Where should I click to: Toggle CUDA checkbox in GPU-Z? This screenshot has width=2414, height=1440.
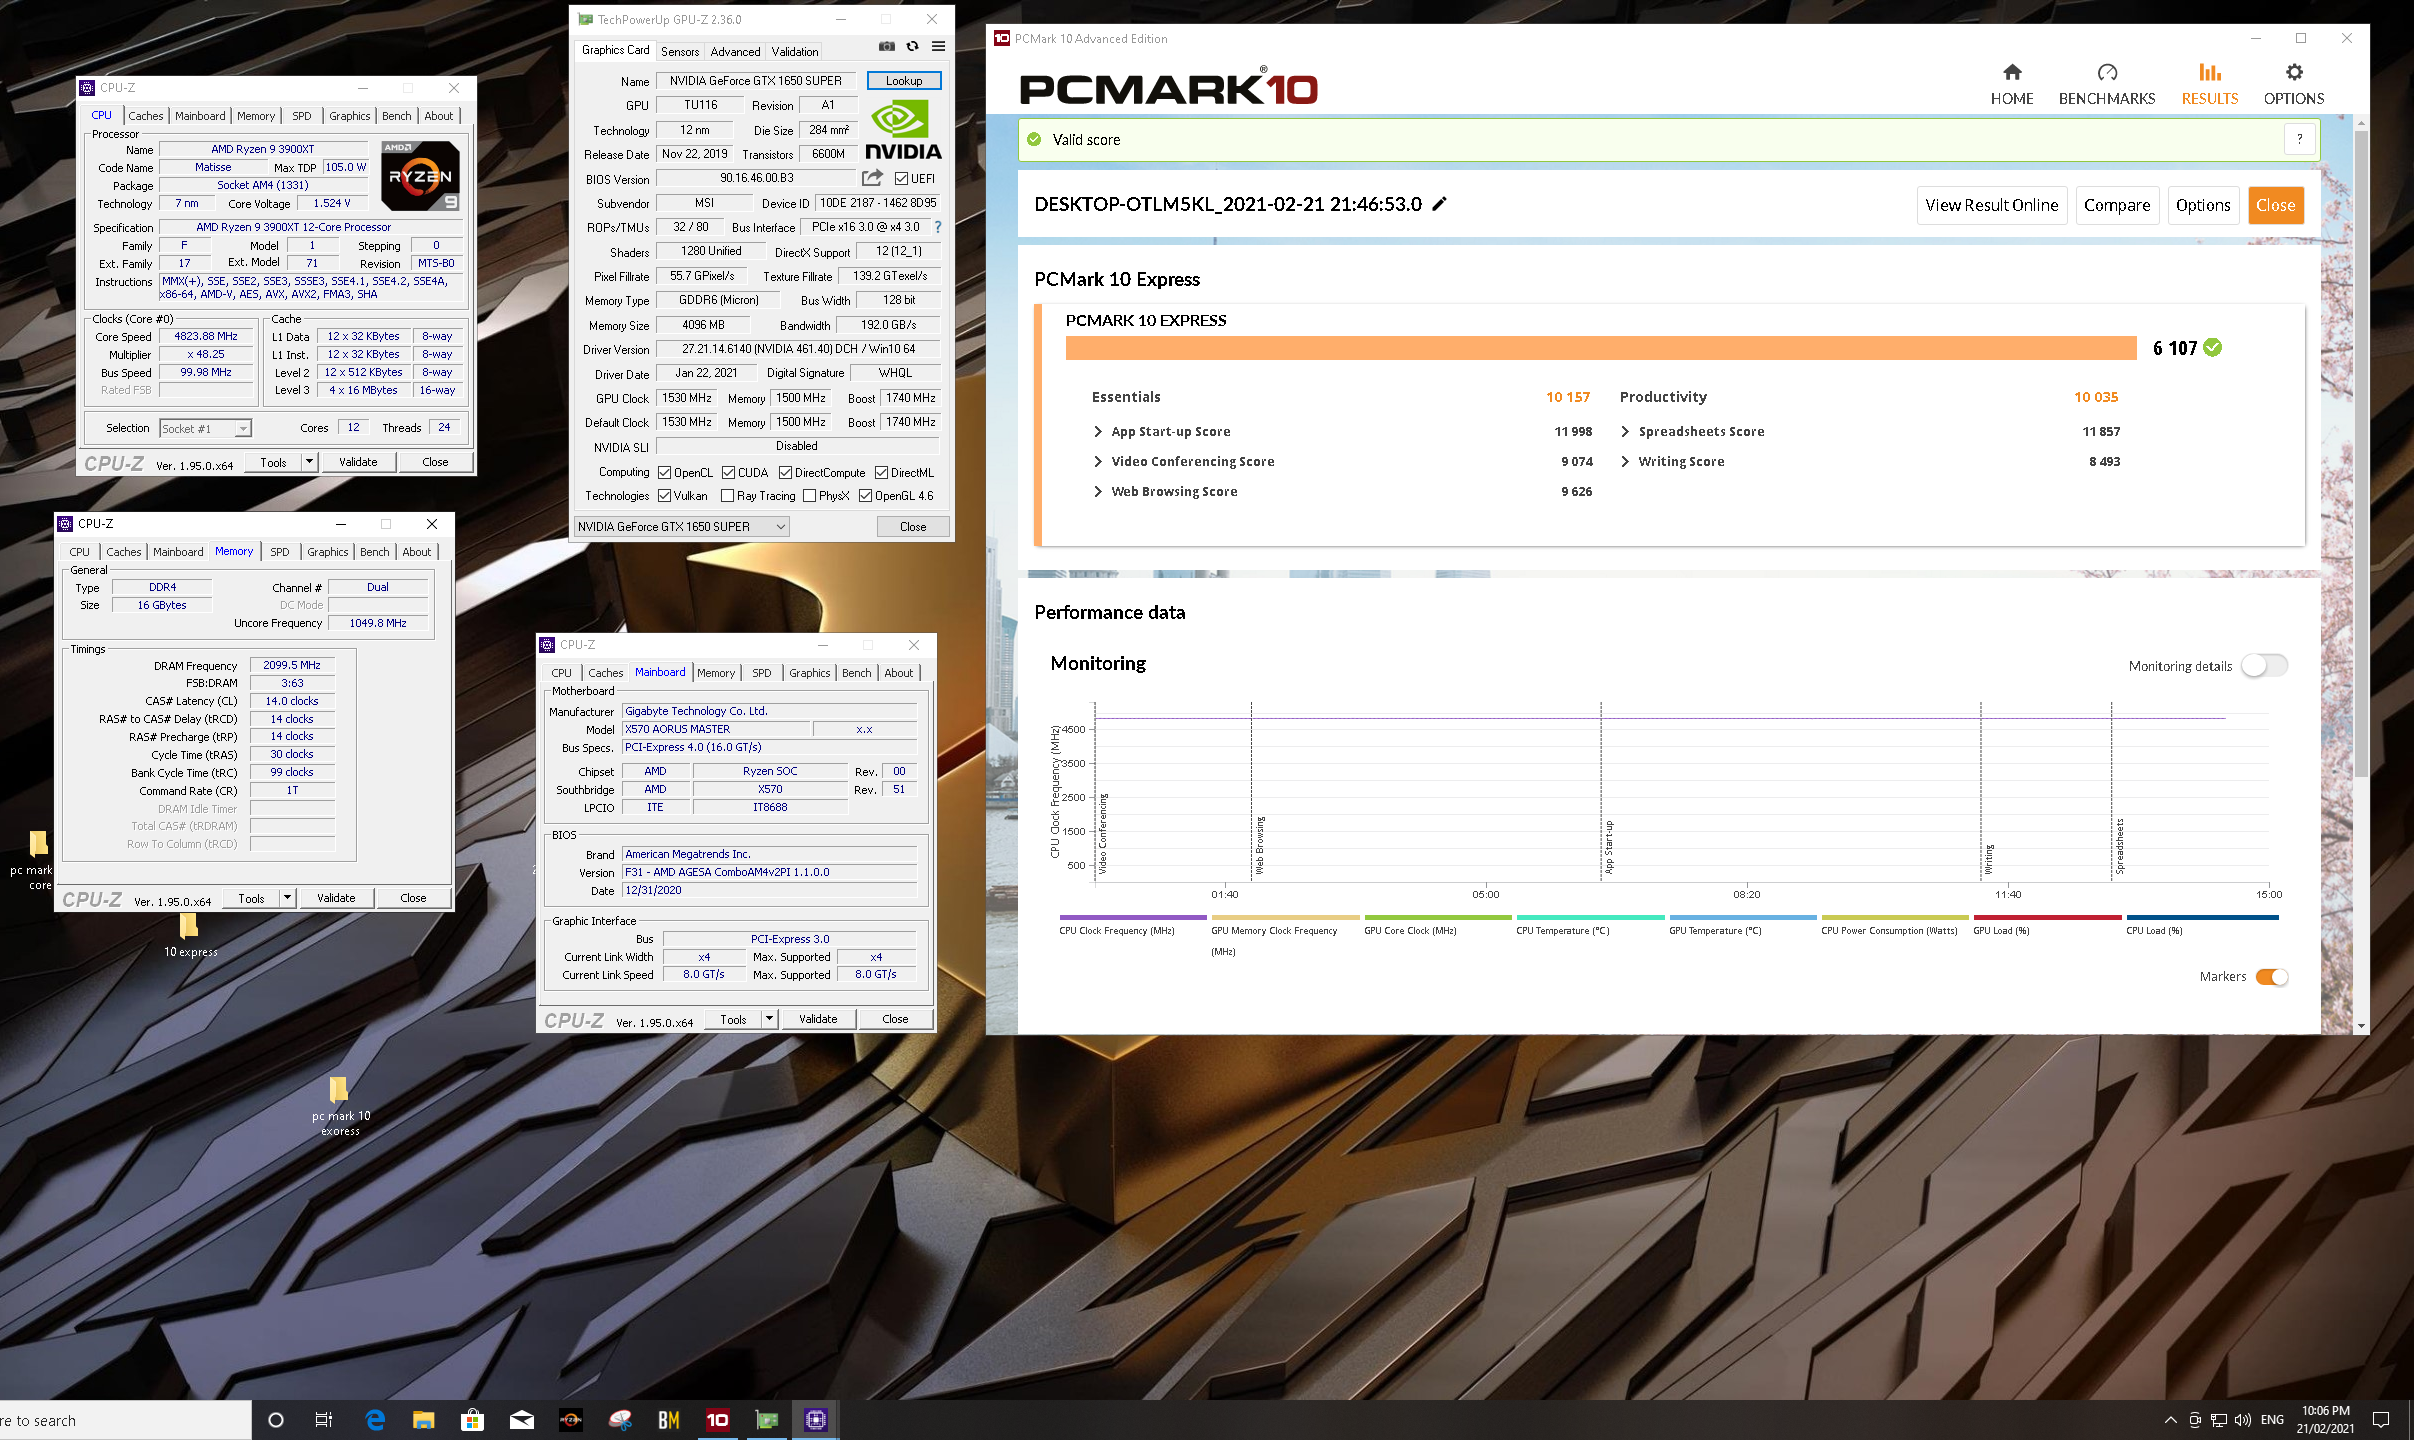tap(728, 473)
